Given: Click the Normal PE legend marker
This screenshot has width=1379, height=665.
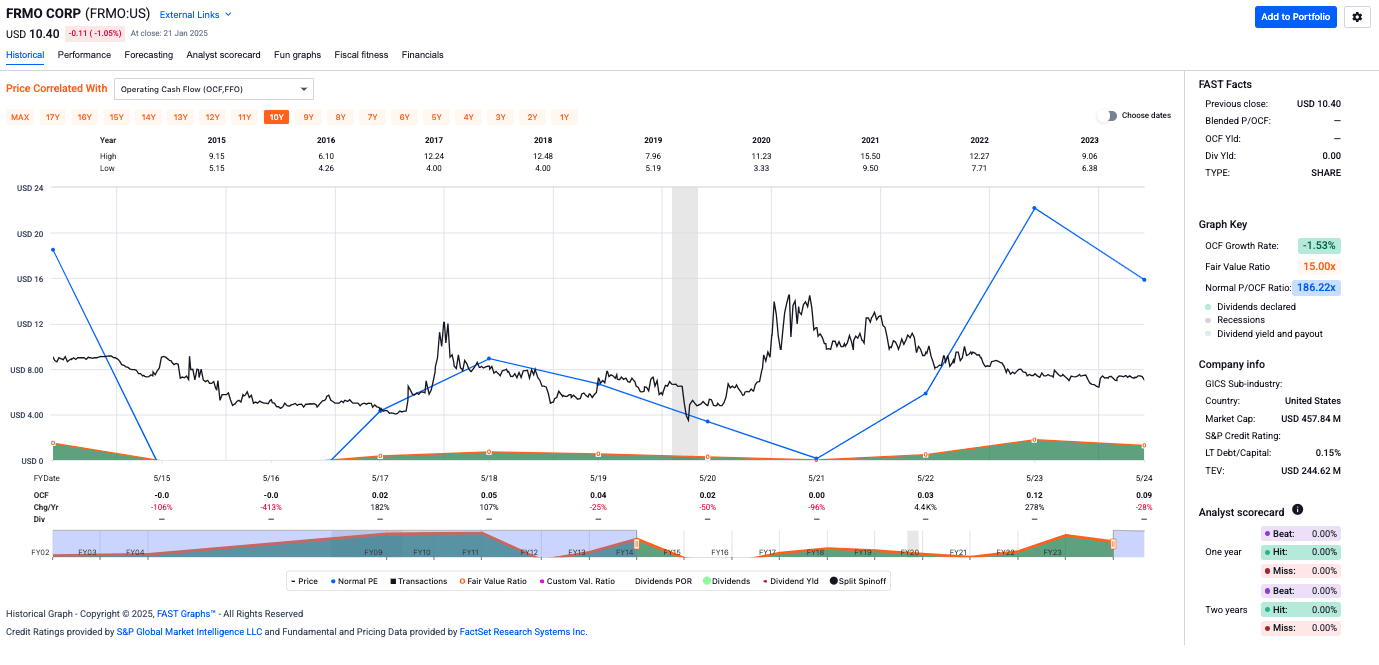Looking at the screenshot, I should [333, 580].
